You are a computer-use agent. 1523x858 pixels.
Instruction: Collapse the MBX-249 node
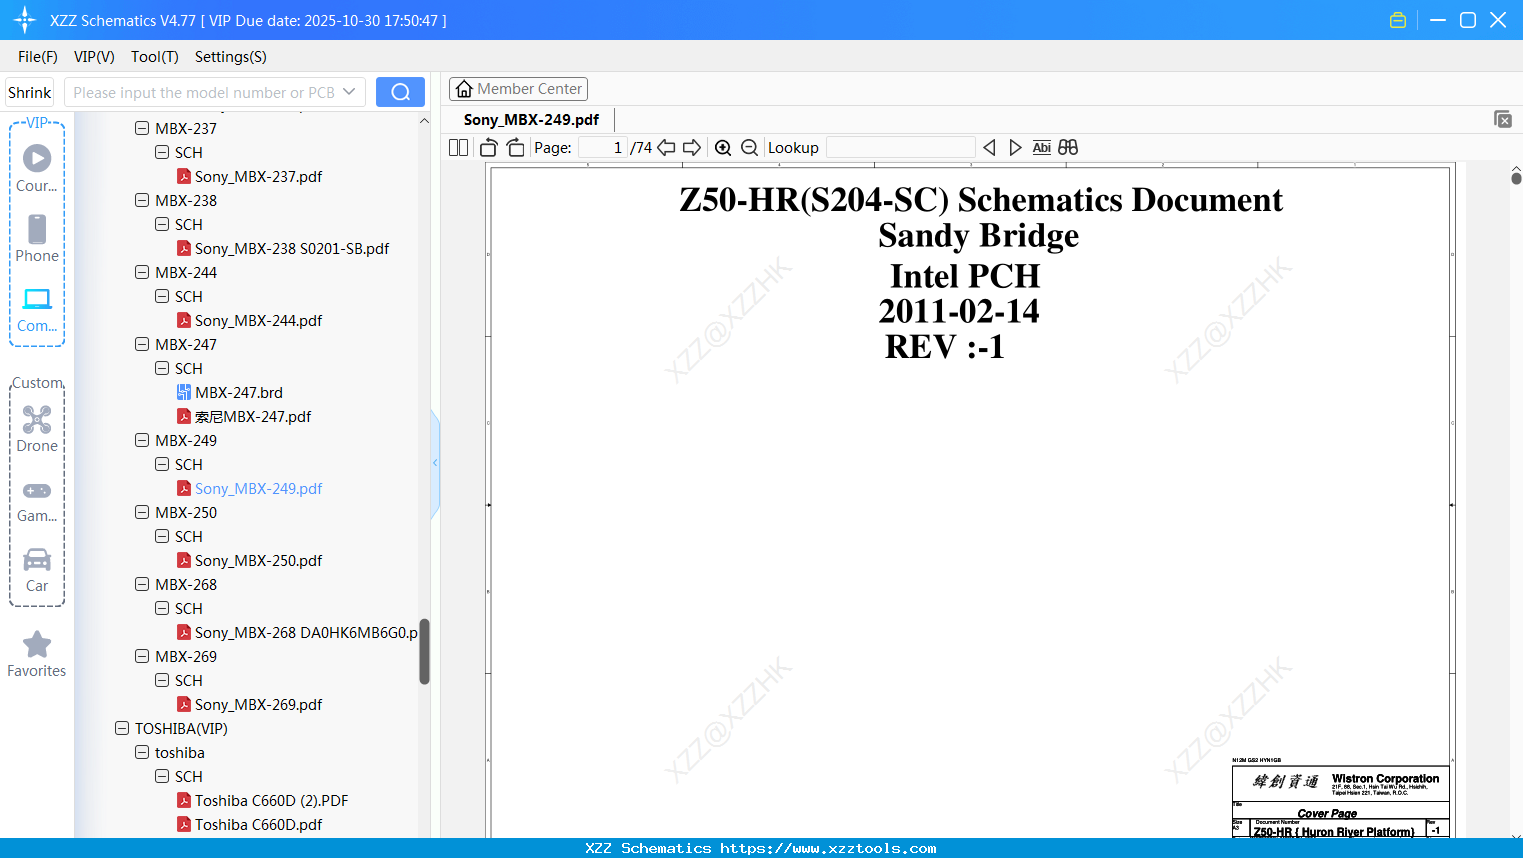pyautogui.click(x=142, y=441)
